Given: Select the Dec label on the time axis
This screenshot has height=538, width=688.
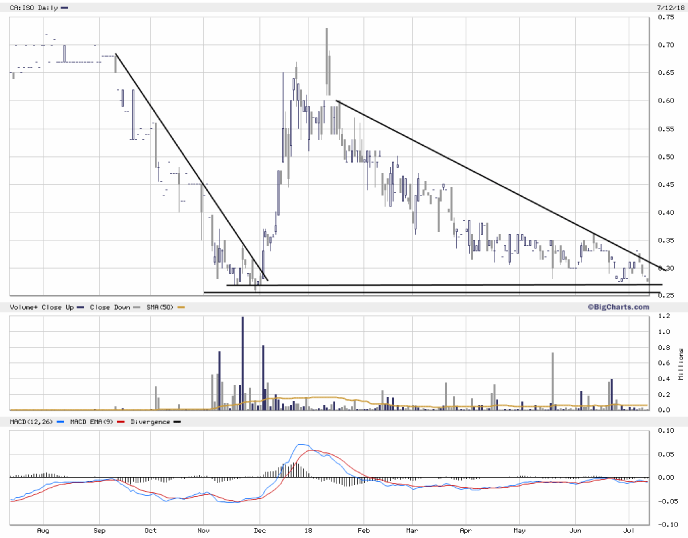Looking at the screenshot, I should [258, 531].
